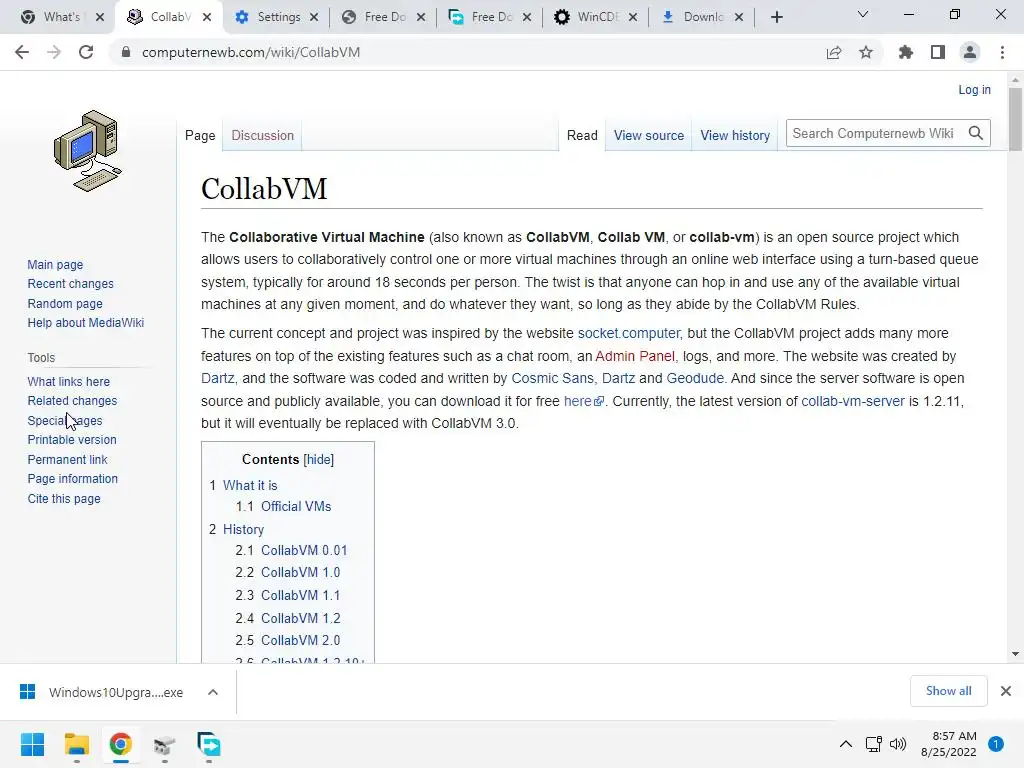The width and height of the screenshot is (1024, 768).
Task: Open the Chrome three-dot menu
Action: (x=1002, y=52)
